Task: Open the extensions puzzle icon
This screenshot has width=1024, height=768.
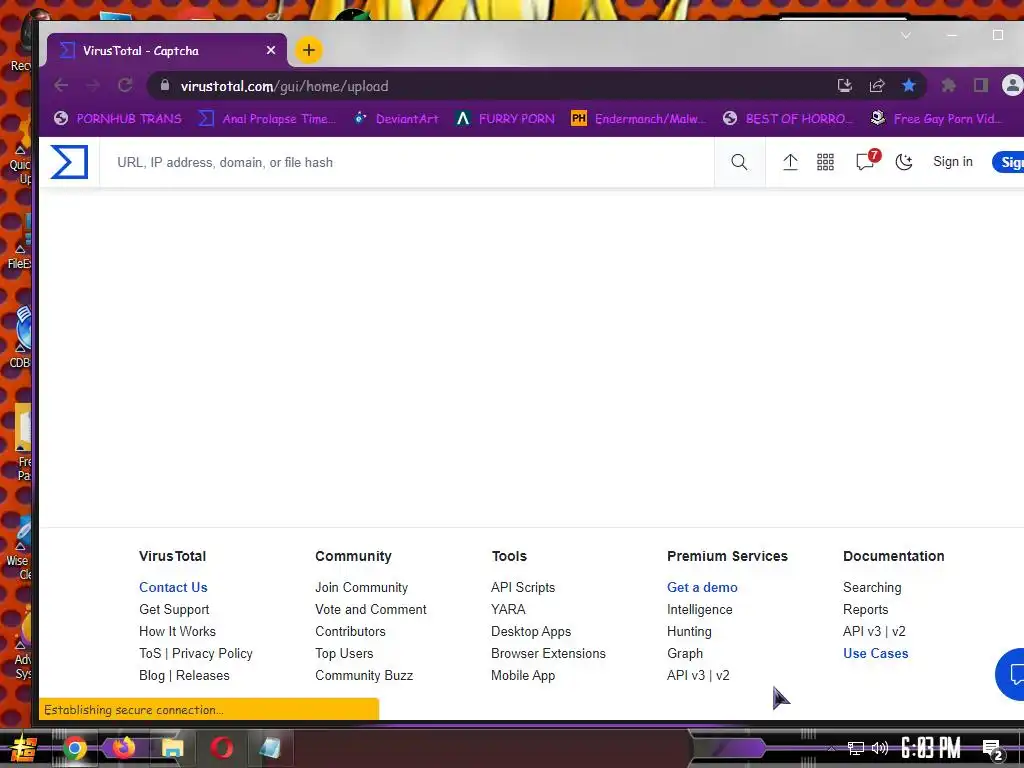Action: (948, 86)
